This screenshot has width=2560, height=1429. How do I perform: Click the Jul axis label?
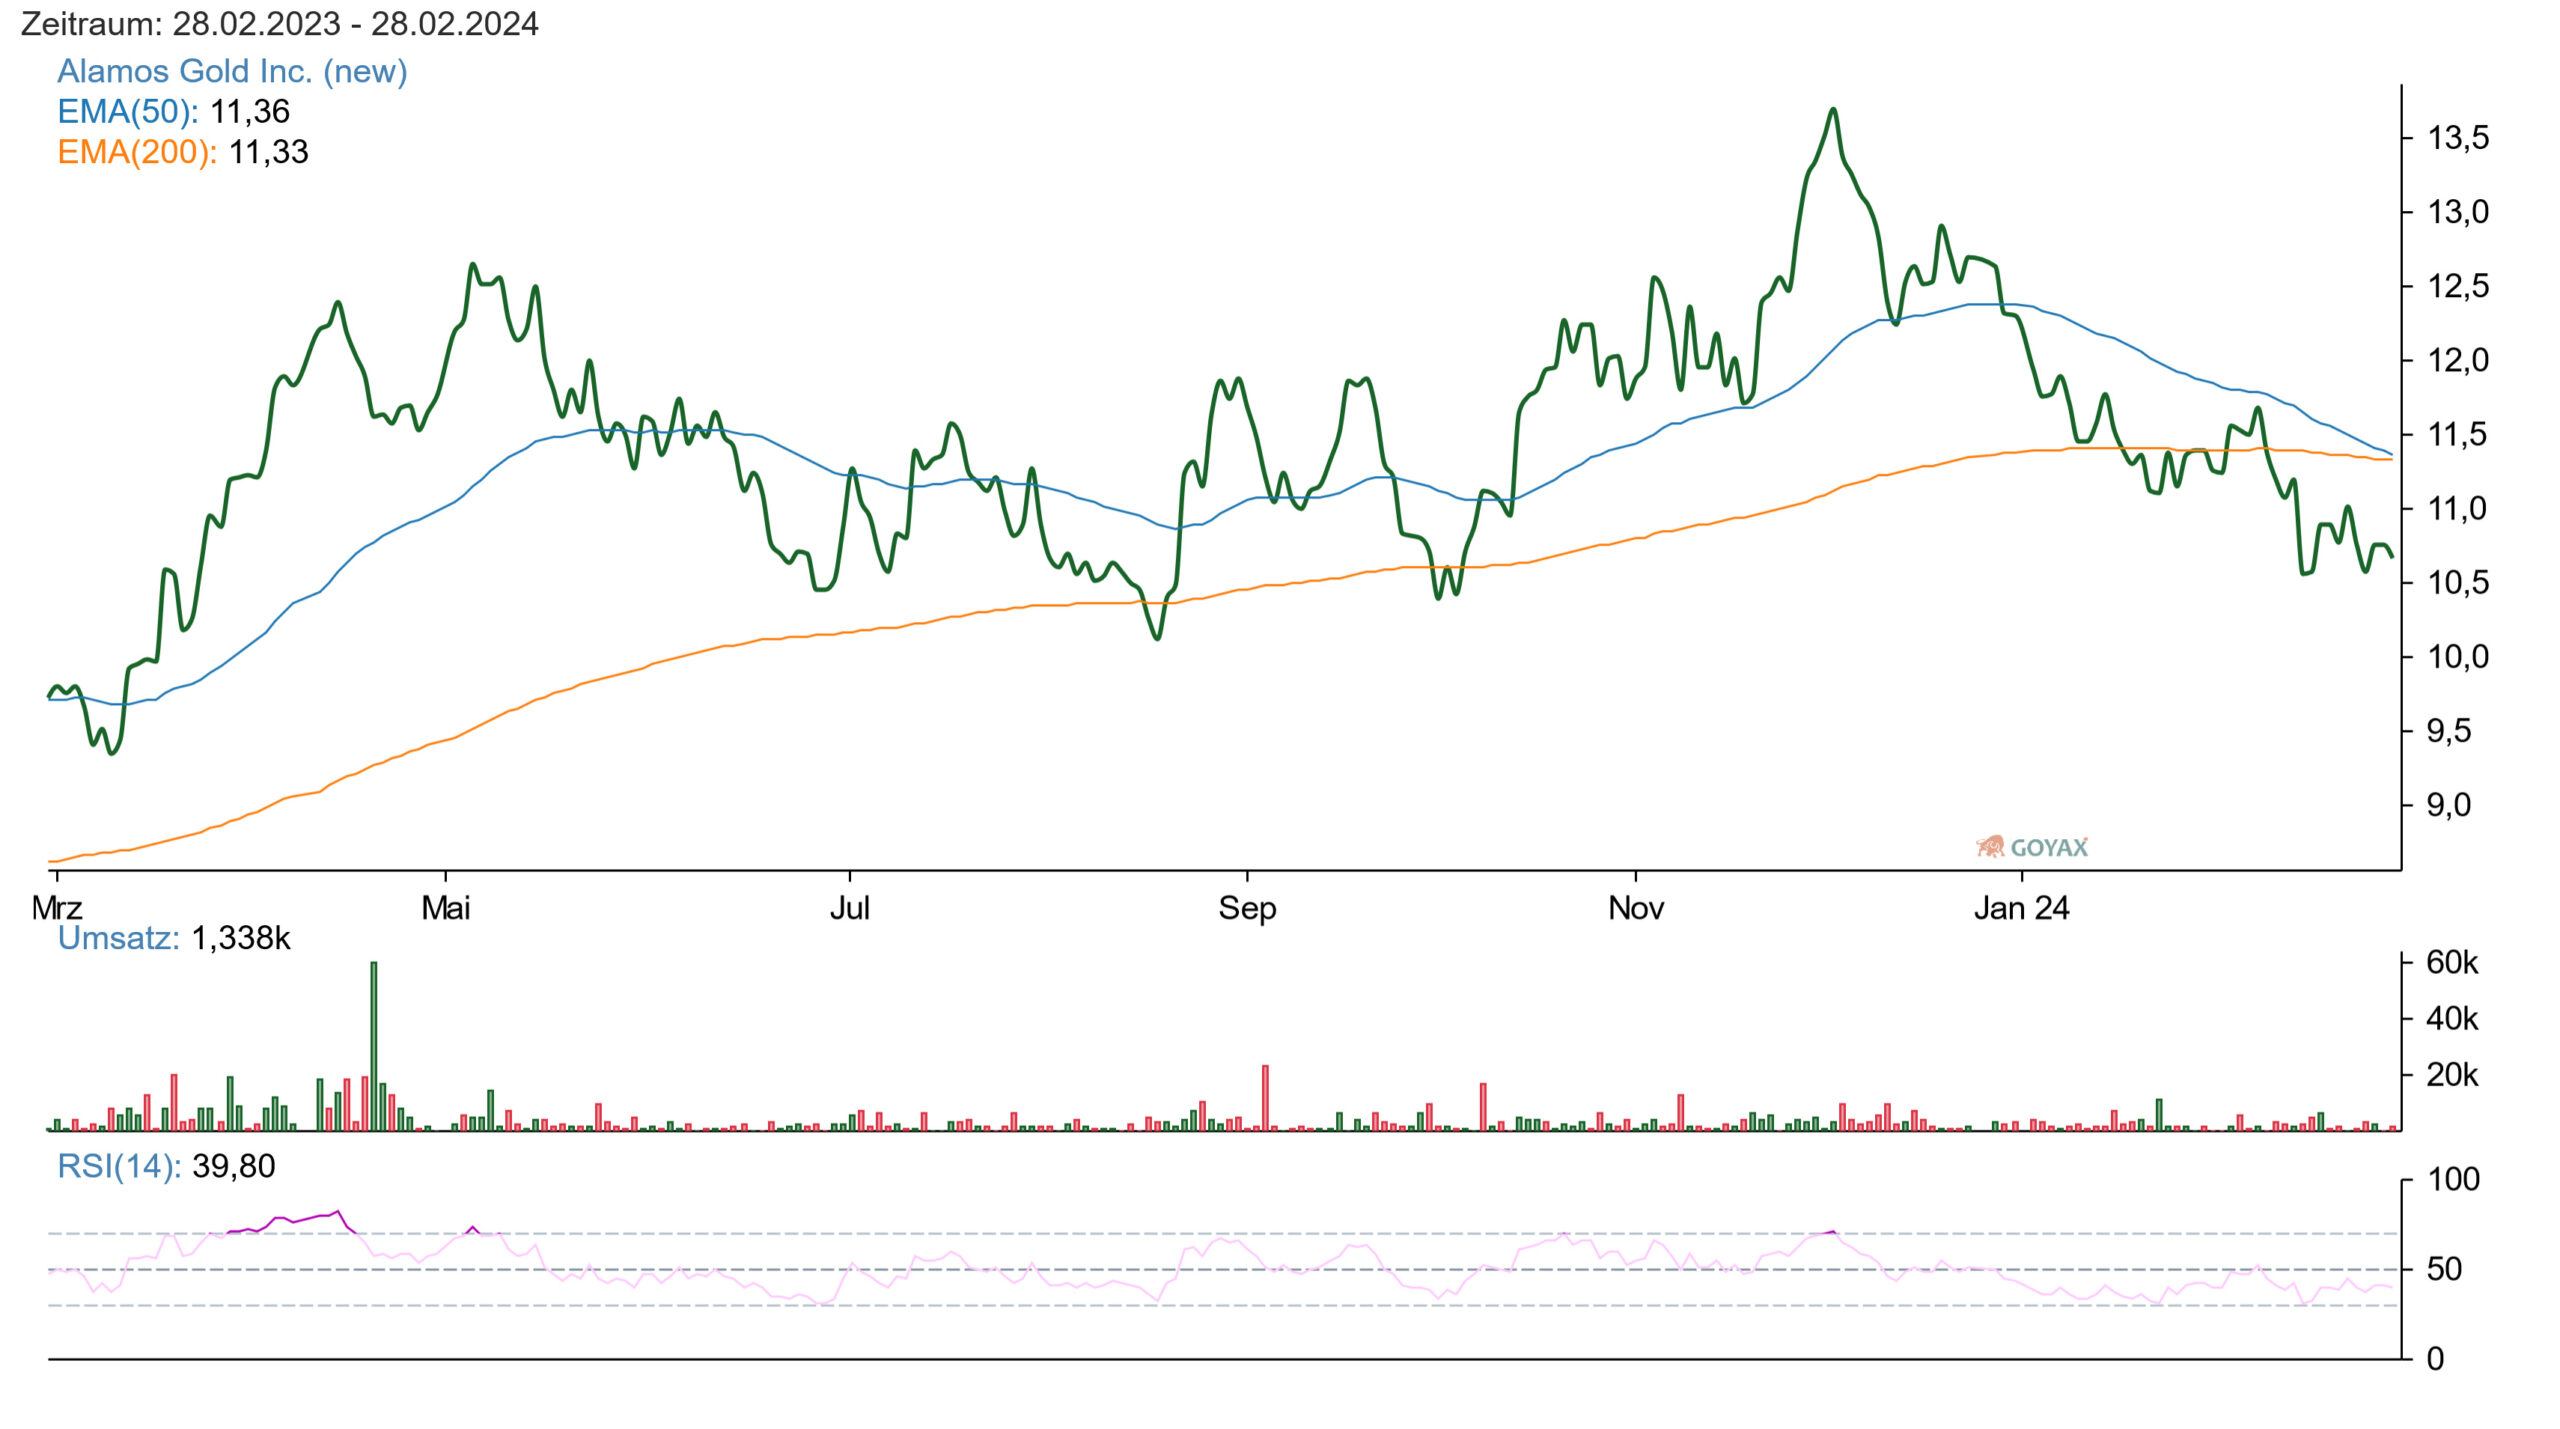point(849,908)
